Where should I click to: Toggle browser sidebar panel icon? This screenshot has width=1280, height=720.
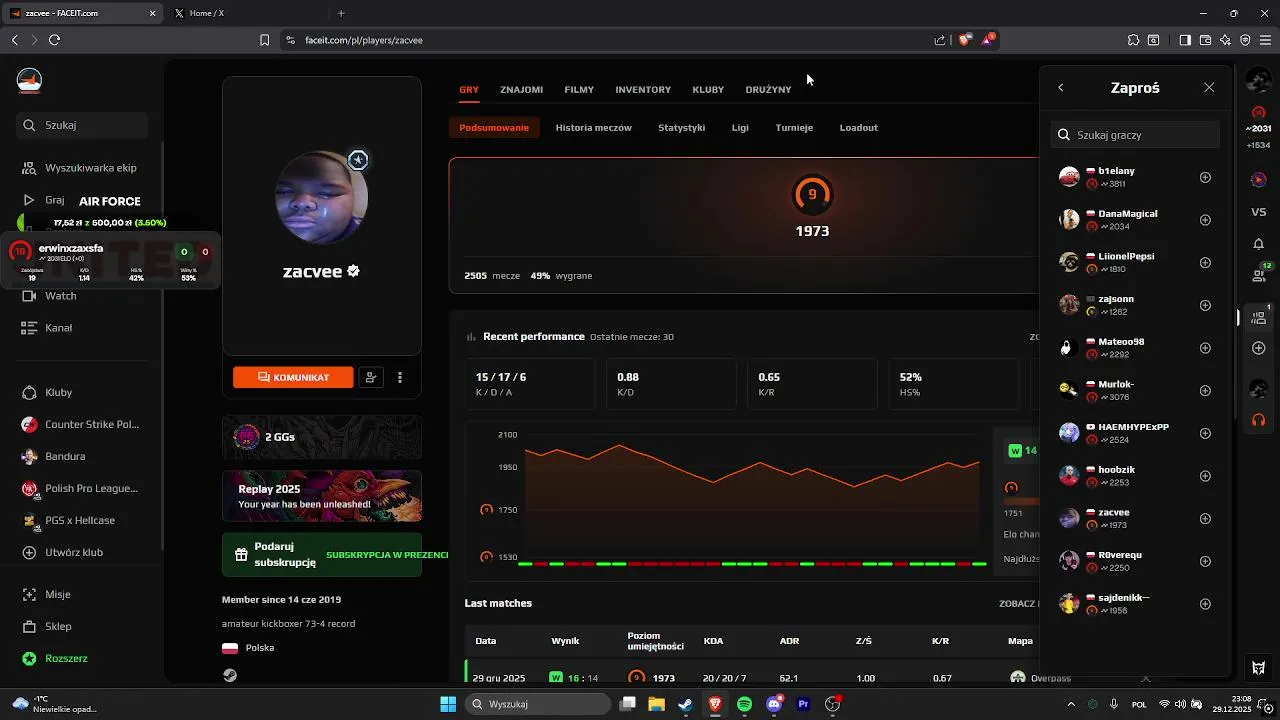pyautogui.click(x=1185, y=40)
